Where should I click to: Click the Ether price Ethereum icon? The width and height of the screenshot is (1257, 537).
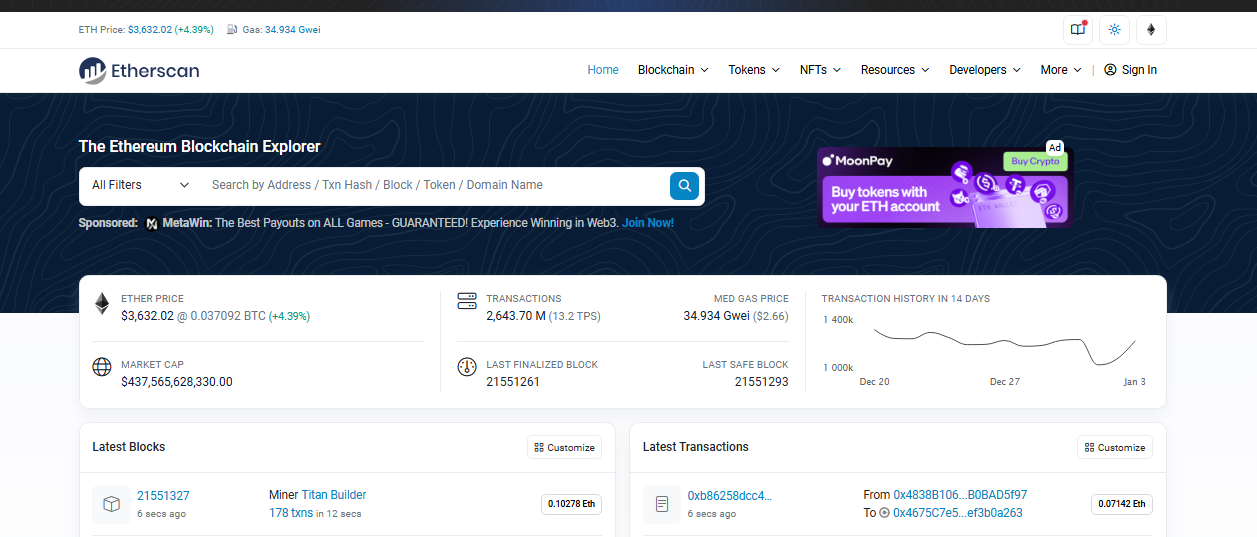pyautogui.click(x=102, y=304)
